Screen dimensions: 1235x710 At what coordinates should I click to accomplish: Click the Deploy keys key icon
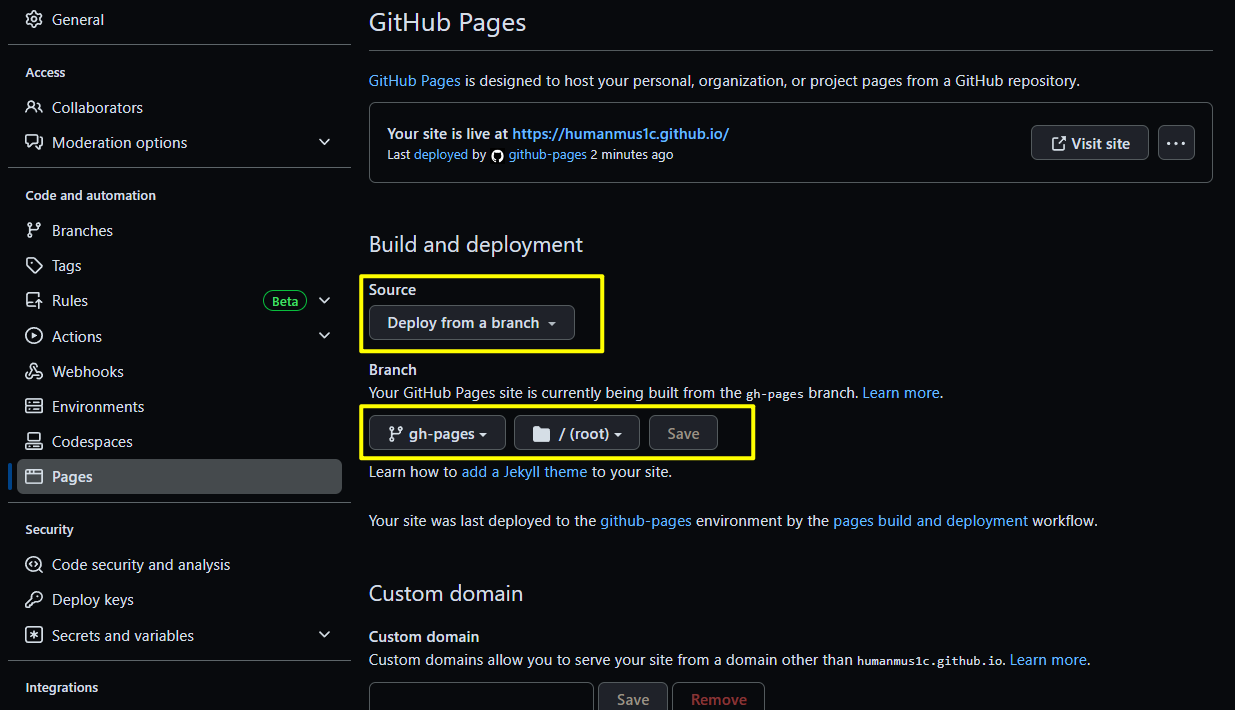(34, 600)
